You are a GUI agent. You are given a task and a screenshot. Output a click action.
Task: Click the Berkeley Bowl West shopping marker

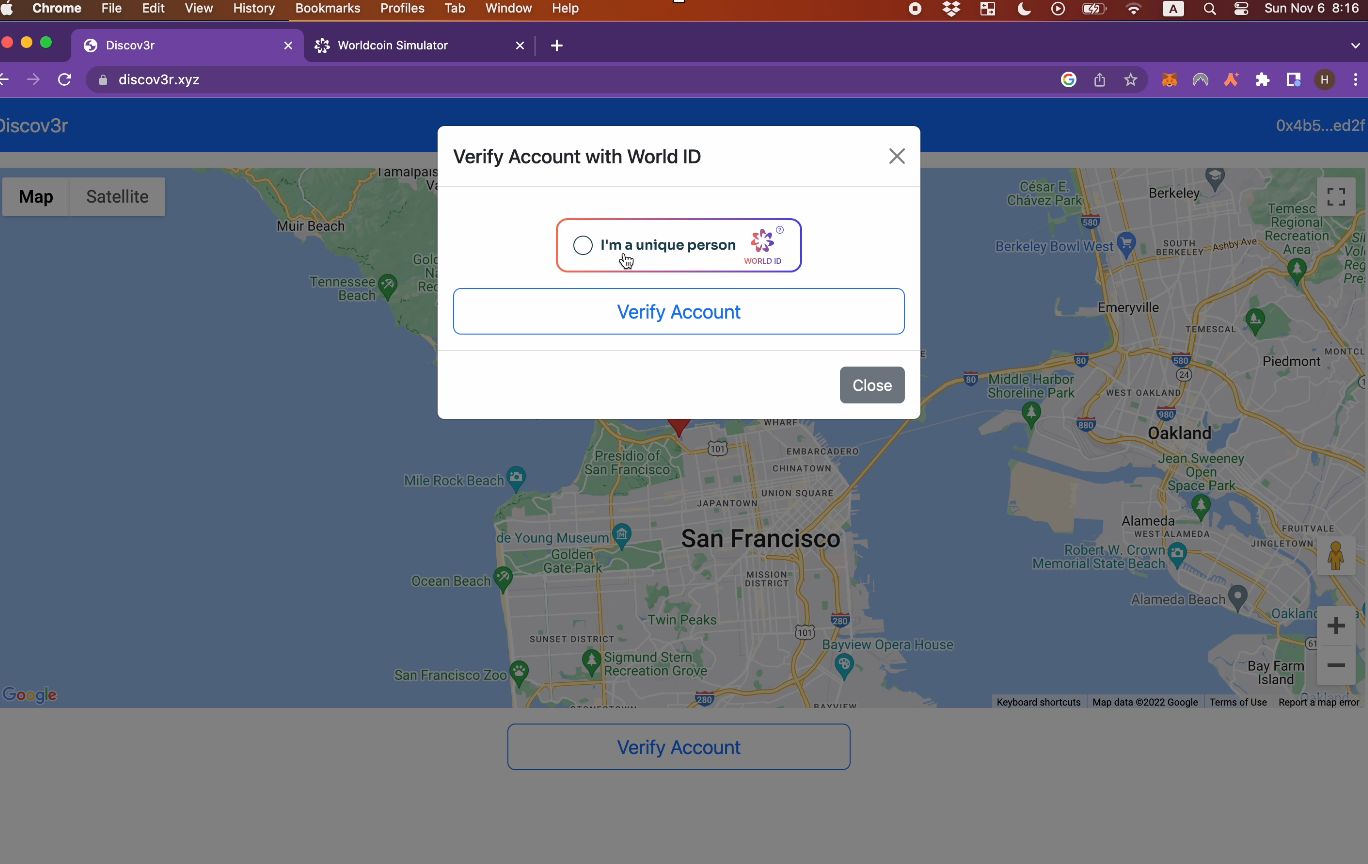click(1126, 242)
